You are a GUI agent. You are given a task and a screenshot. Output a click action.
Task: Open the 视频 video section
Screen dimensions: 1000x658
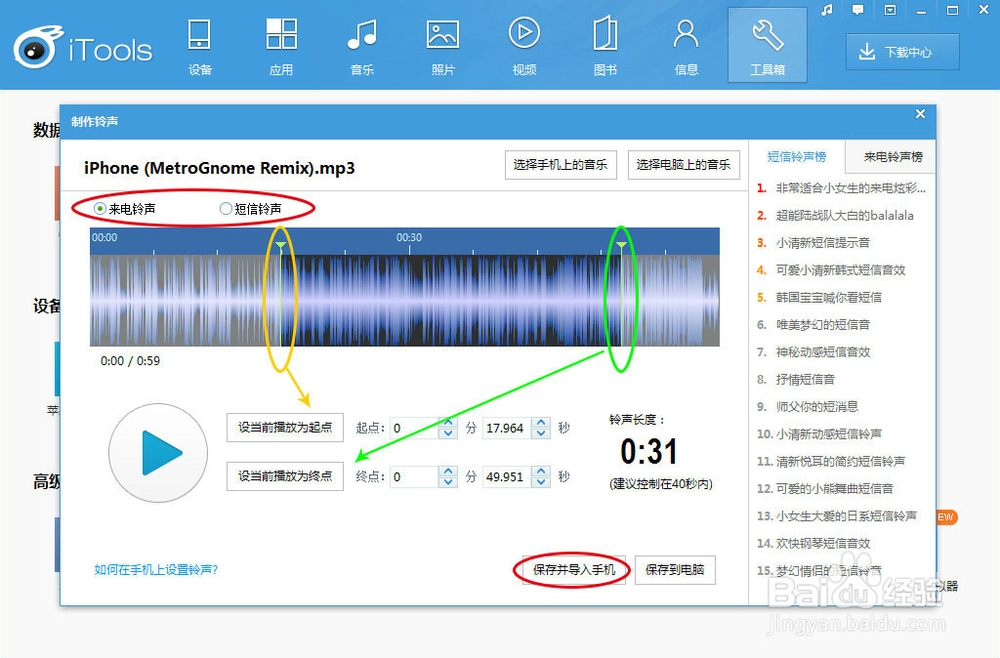point(524,48)
